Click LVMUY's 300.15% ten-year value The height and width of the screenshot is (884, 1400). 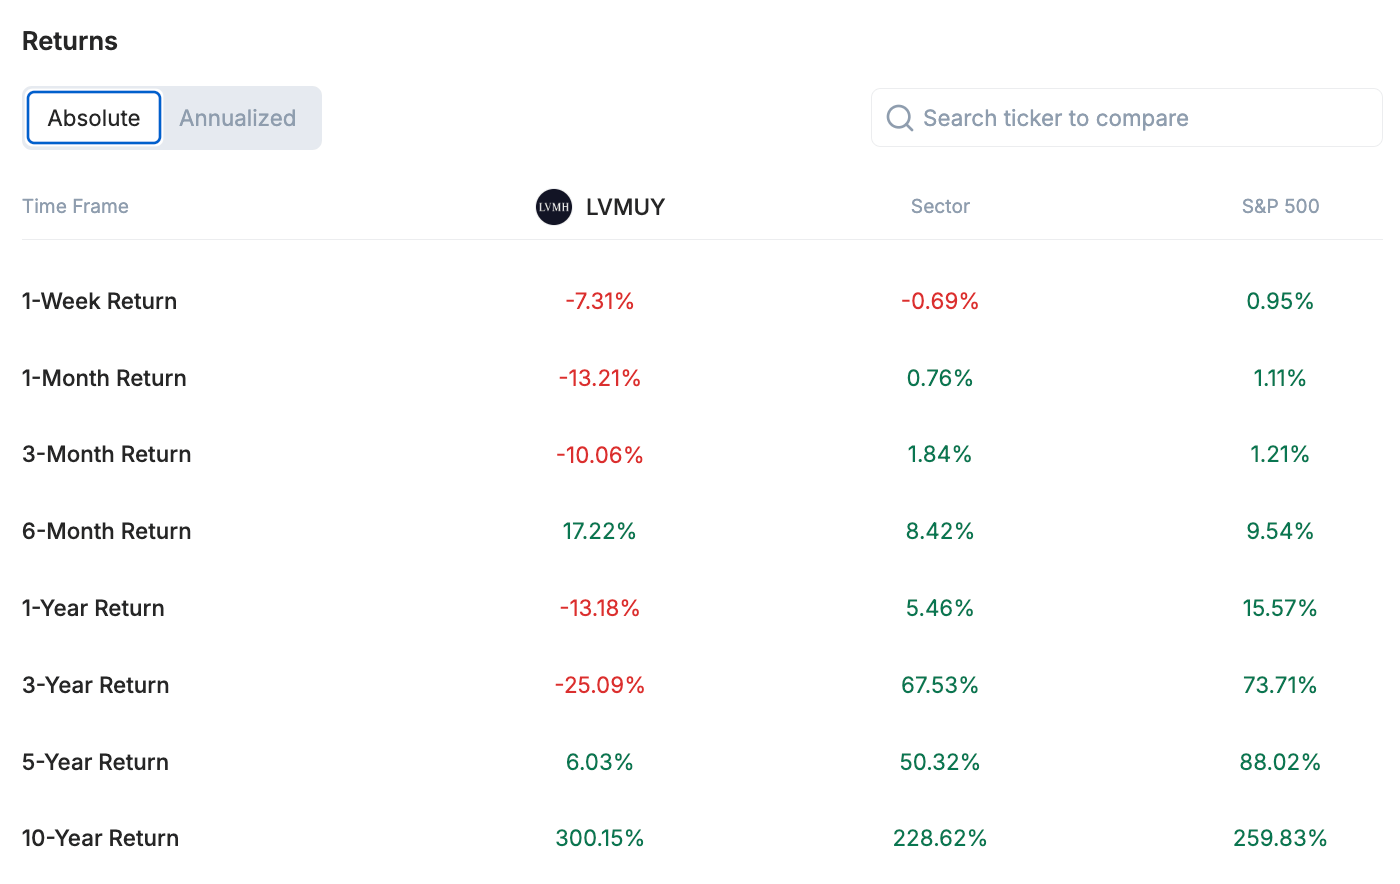(x=599, y=838)
